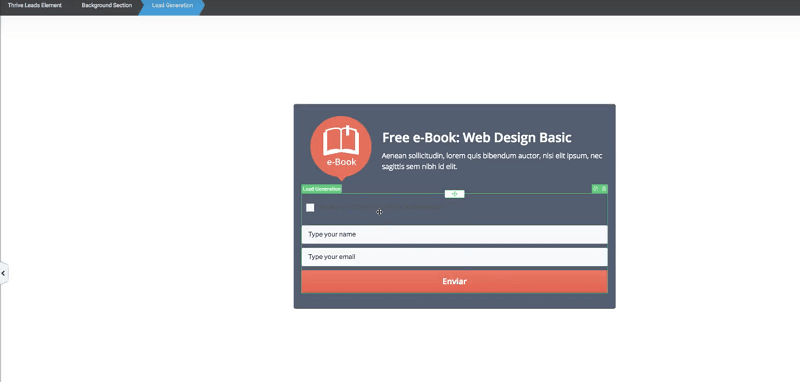Select the 'Free e-Book: Web Design Basic' heading
The width and height of the screenshot is (800, 382).
coord(477,138)
